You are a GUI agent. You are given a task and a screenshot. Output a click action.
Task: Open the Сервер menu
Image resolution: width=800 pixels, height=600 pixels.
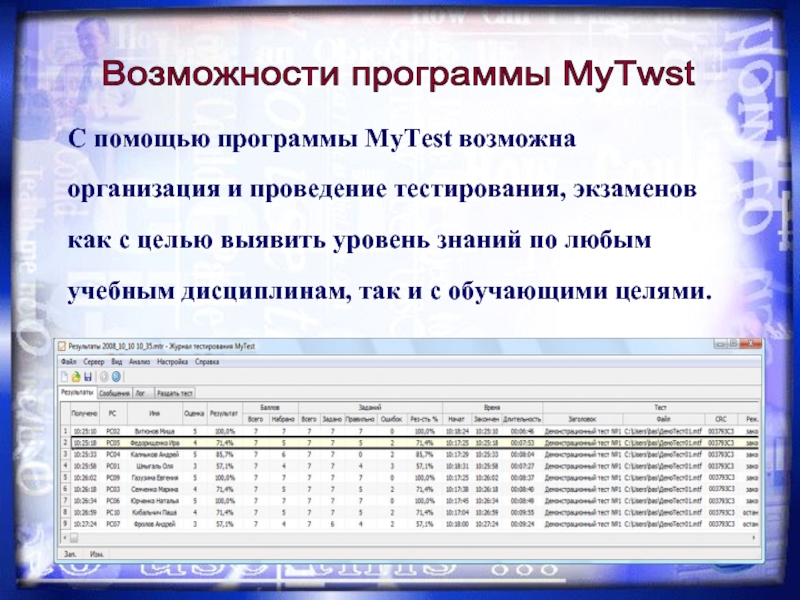(x=93, y=362)
